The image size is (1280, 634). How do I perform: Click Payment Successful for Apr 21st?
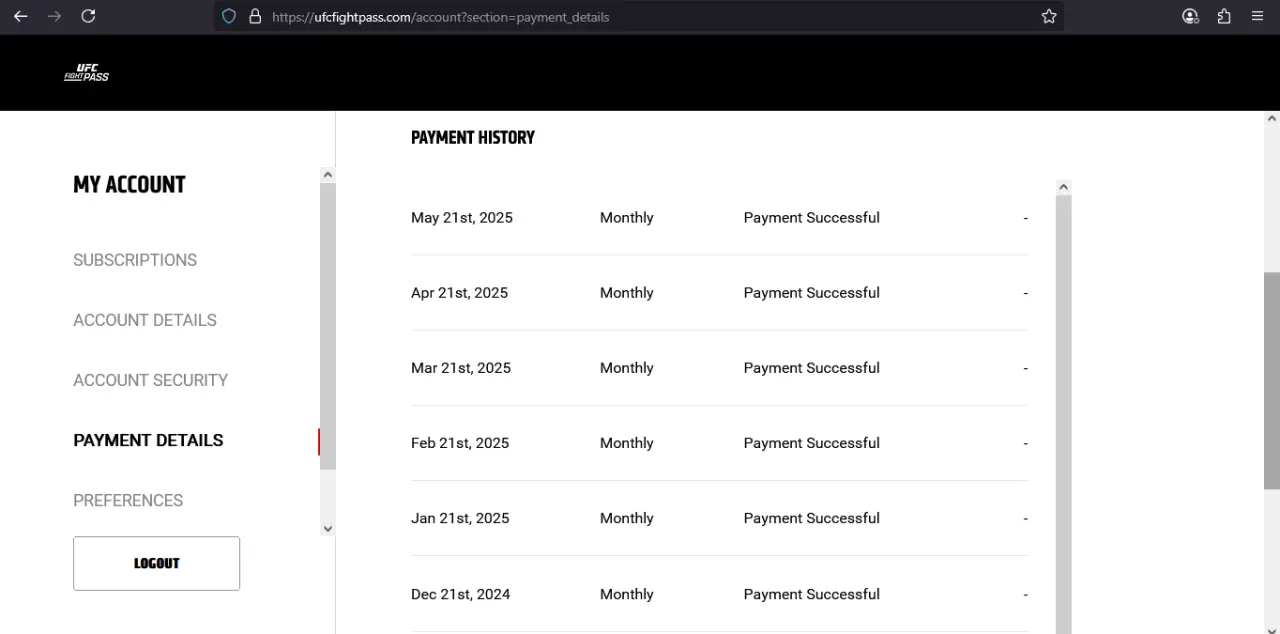point(812,293)
